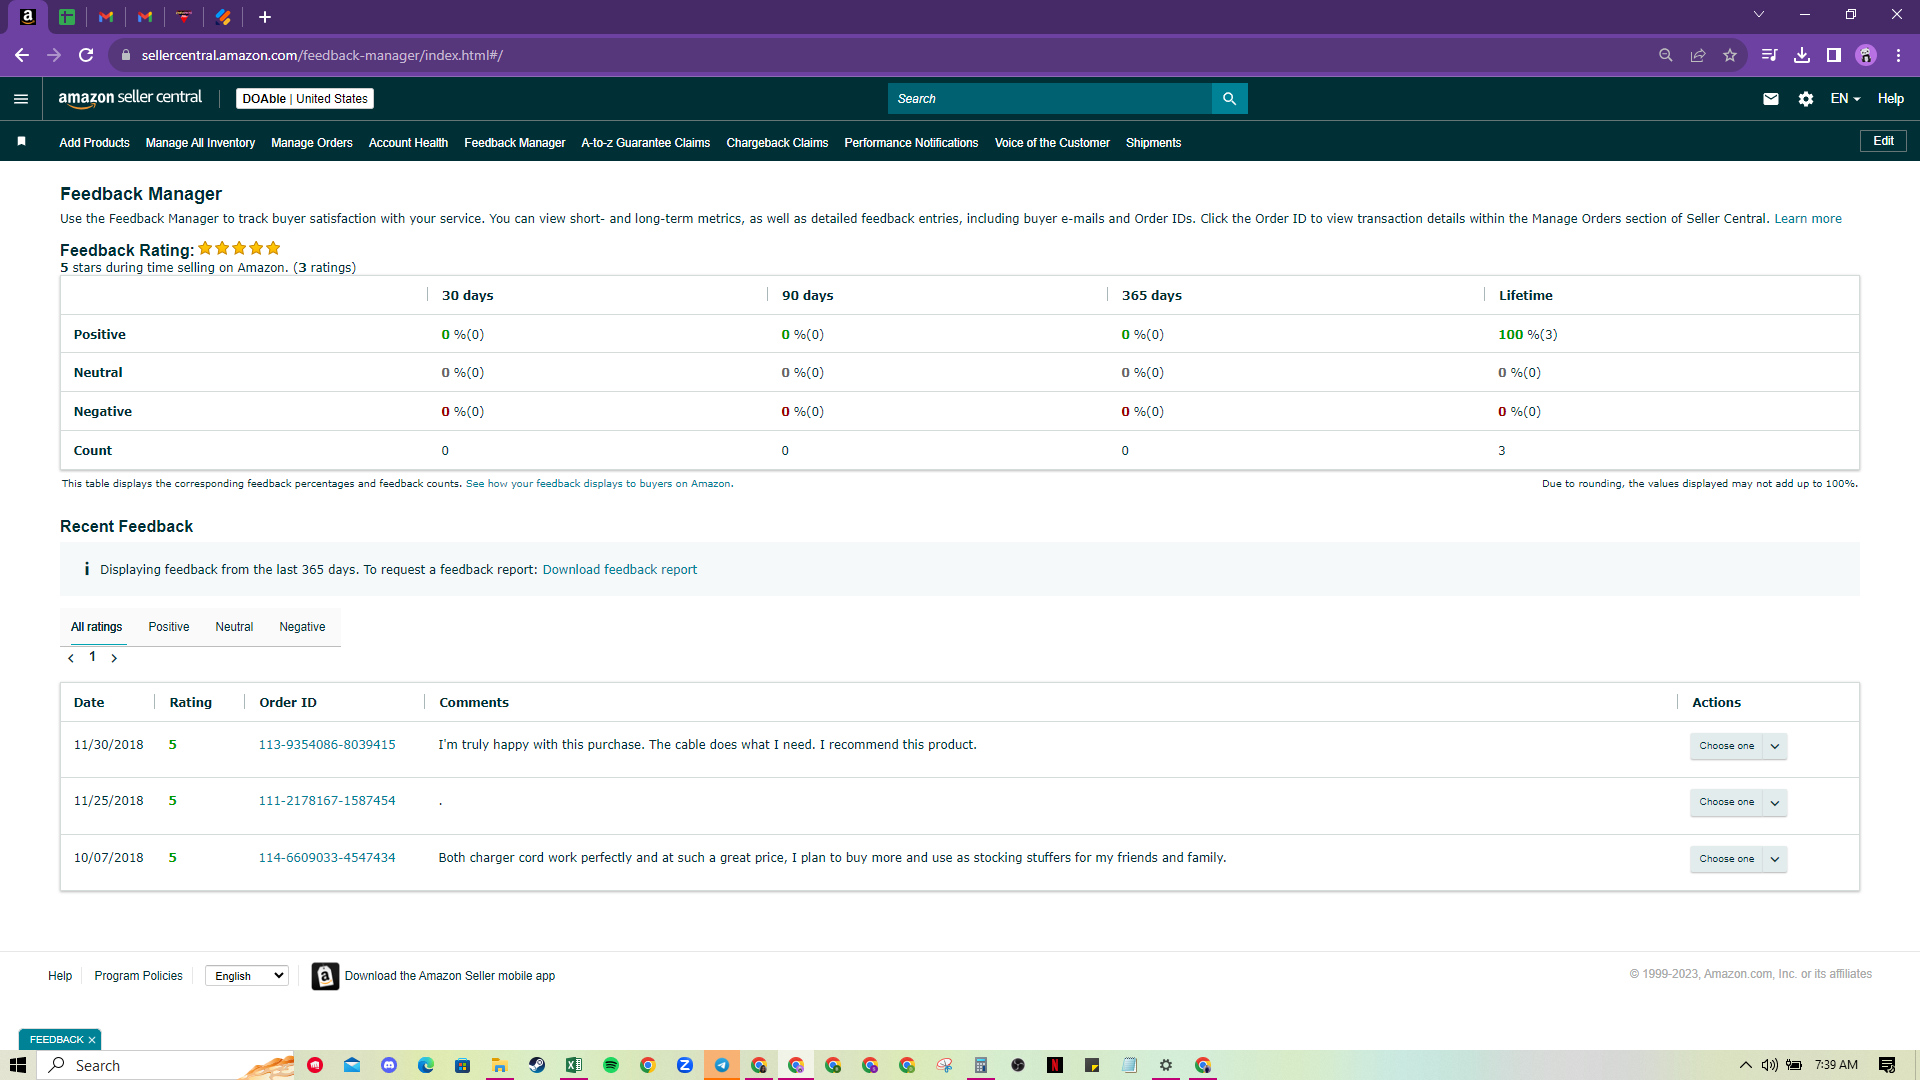Click the Amazon app icon in the footer
This screenshot has height=1080, width=1920.
[x=325, y=976]
